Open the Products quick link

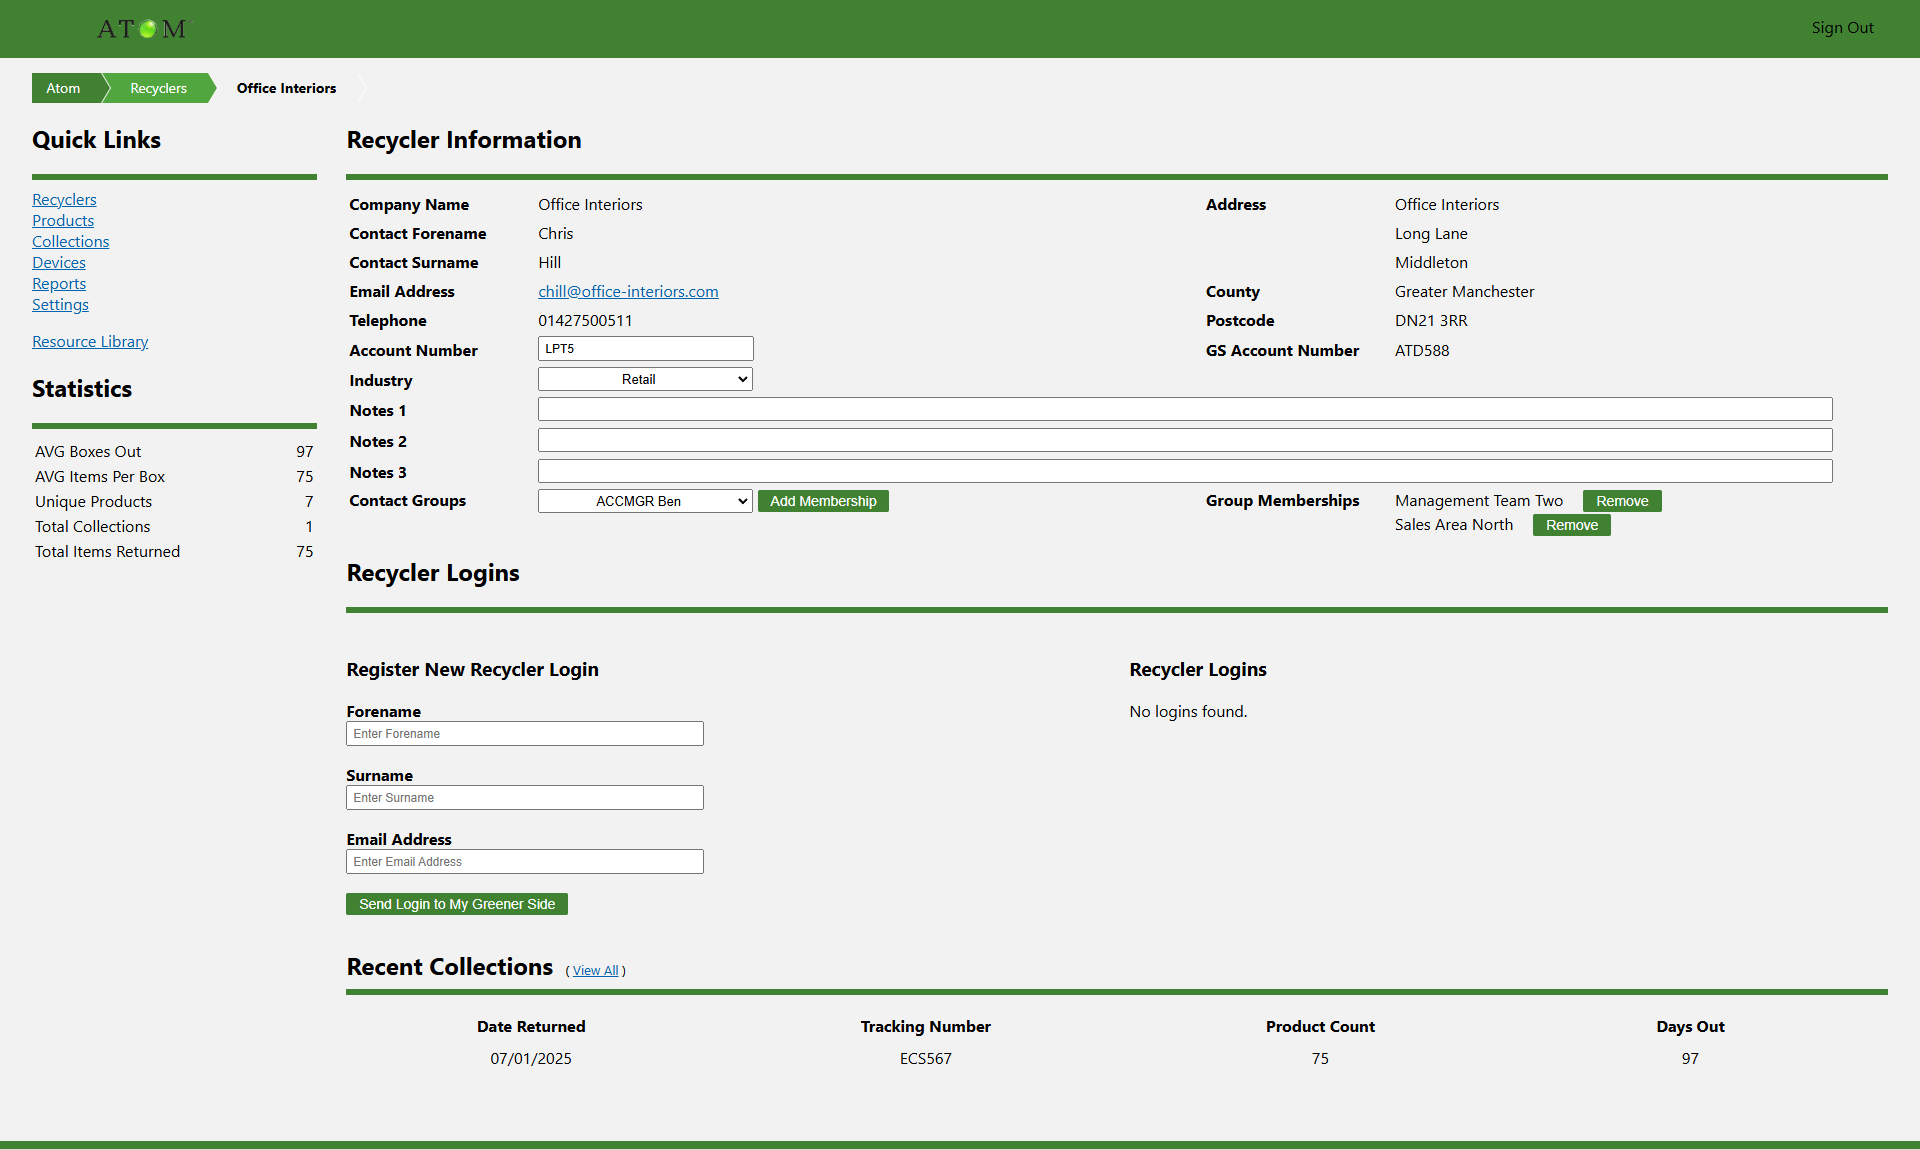63,221
